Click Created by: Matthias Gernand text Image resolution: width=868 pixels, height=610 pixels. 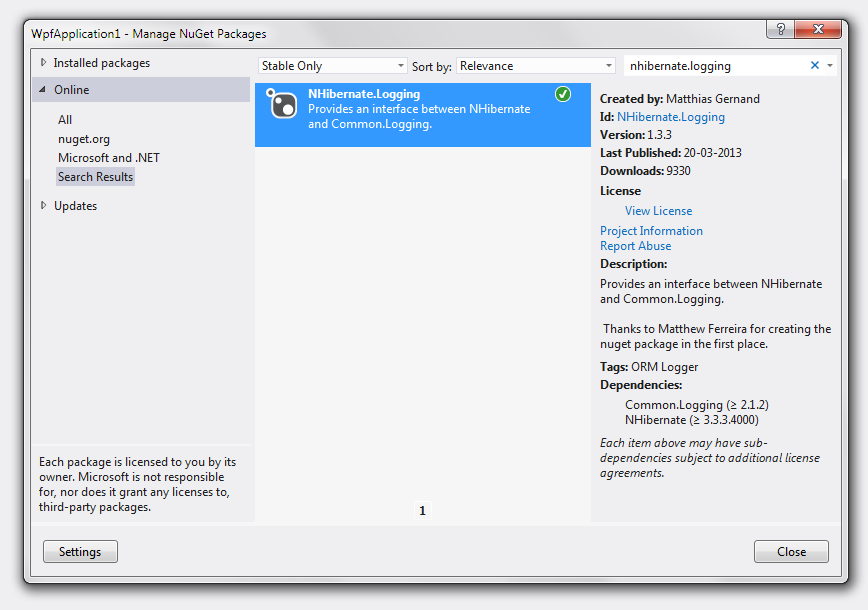point(680,99)
